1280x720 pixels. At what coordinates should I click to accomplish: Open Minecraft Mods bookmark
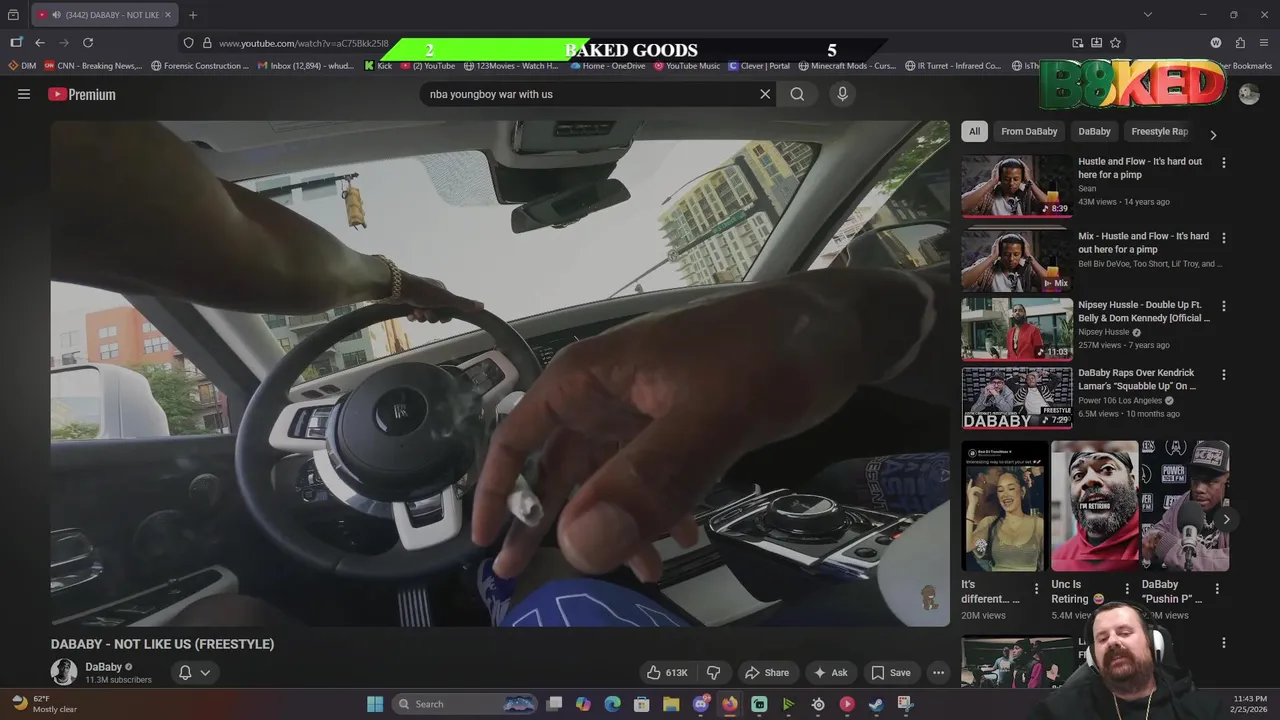[847, 66]
